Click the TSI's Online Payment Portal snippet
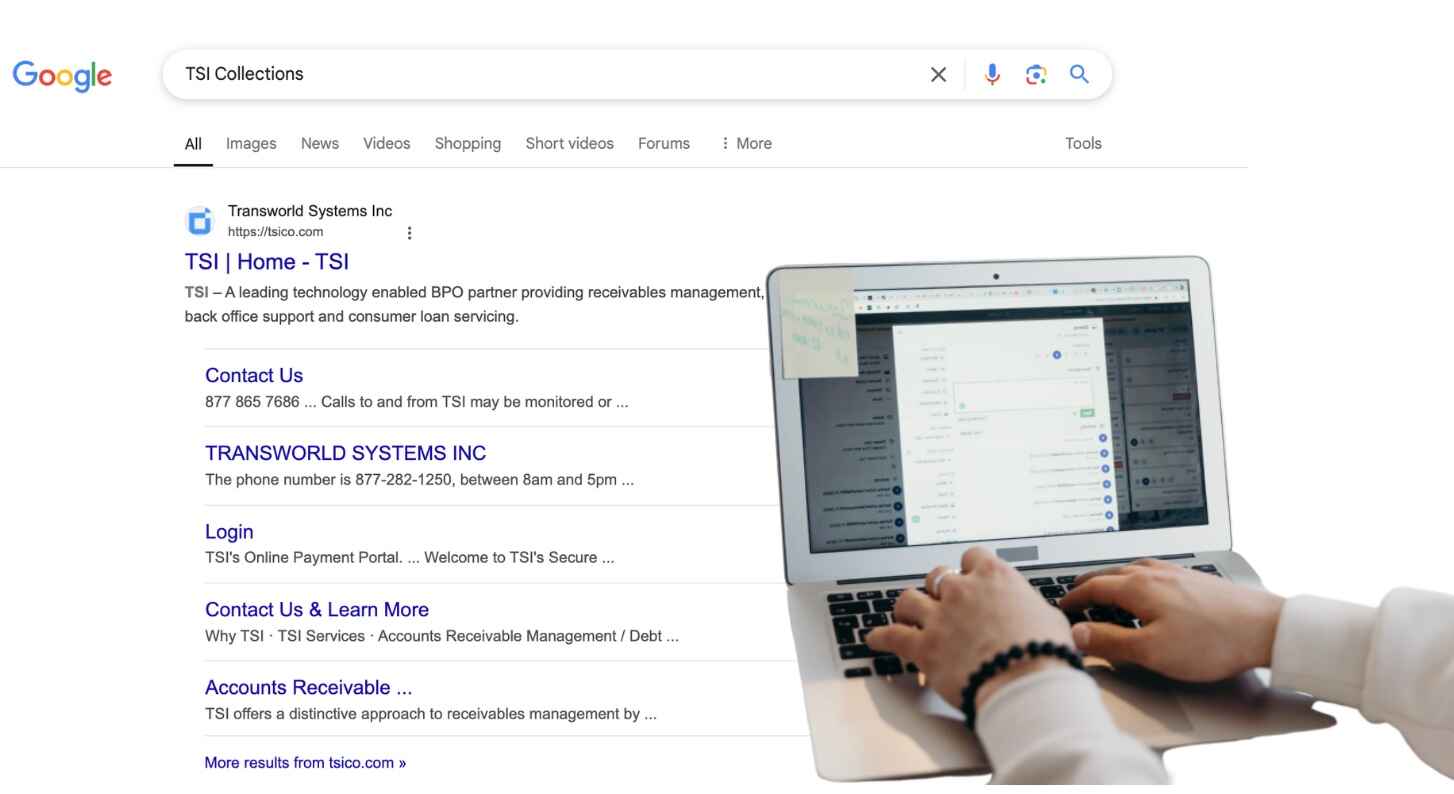The width and height of the screenshot is (1454, 794). coord(410,558)
